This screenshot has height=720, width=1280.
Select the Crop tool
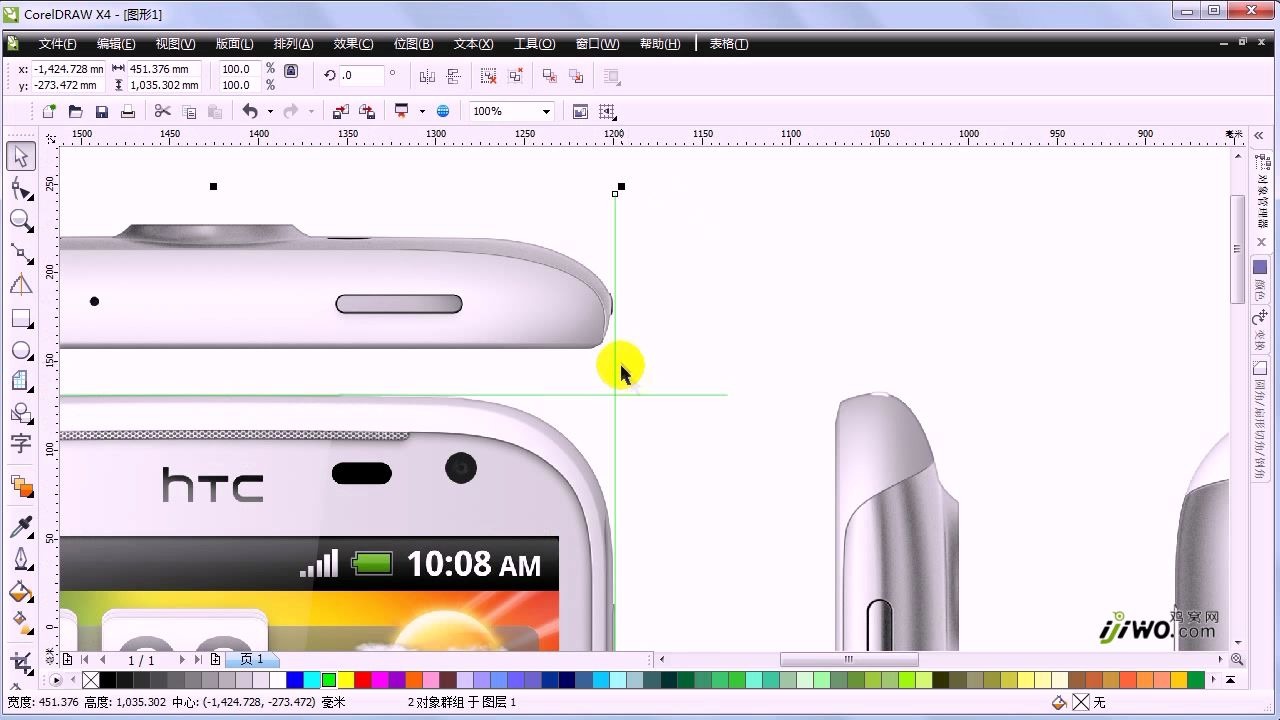point(21,661)
